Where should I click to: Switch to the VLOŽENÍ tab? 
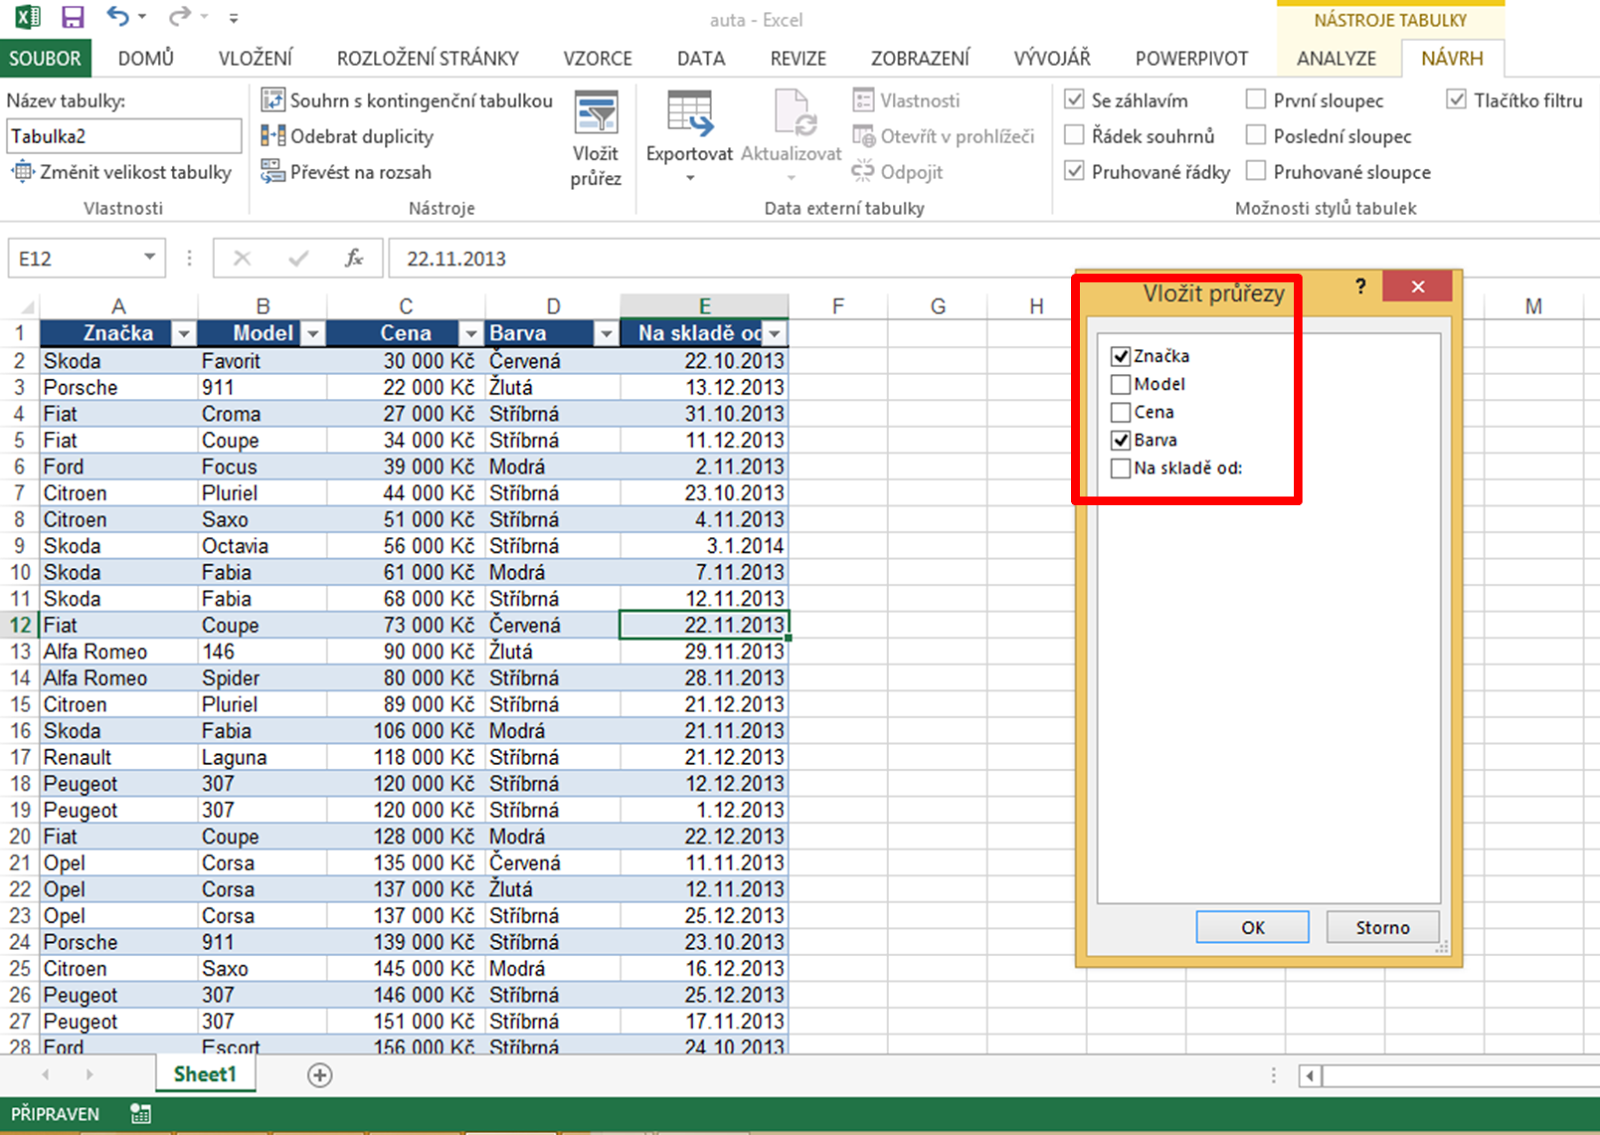click(256, 58)
